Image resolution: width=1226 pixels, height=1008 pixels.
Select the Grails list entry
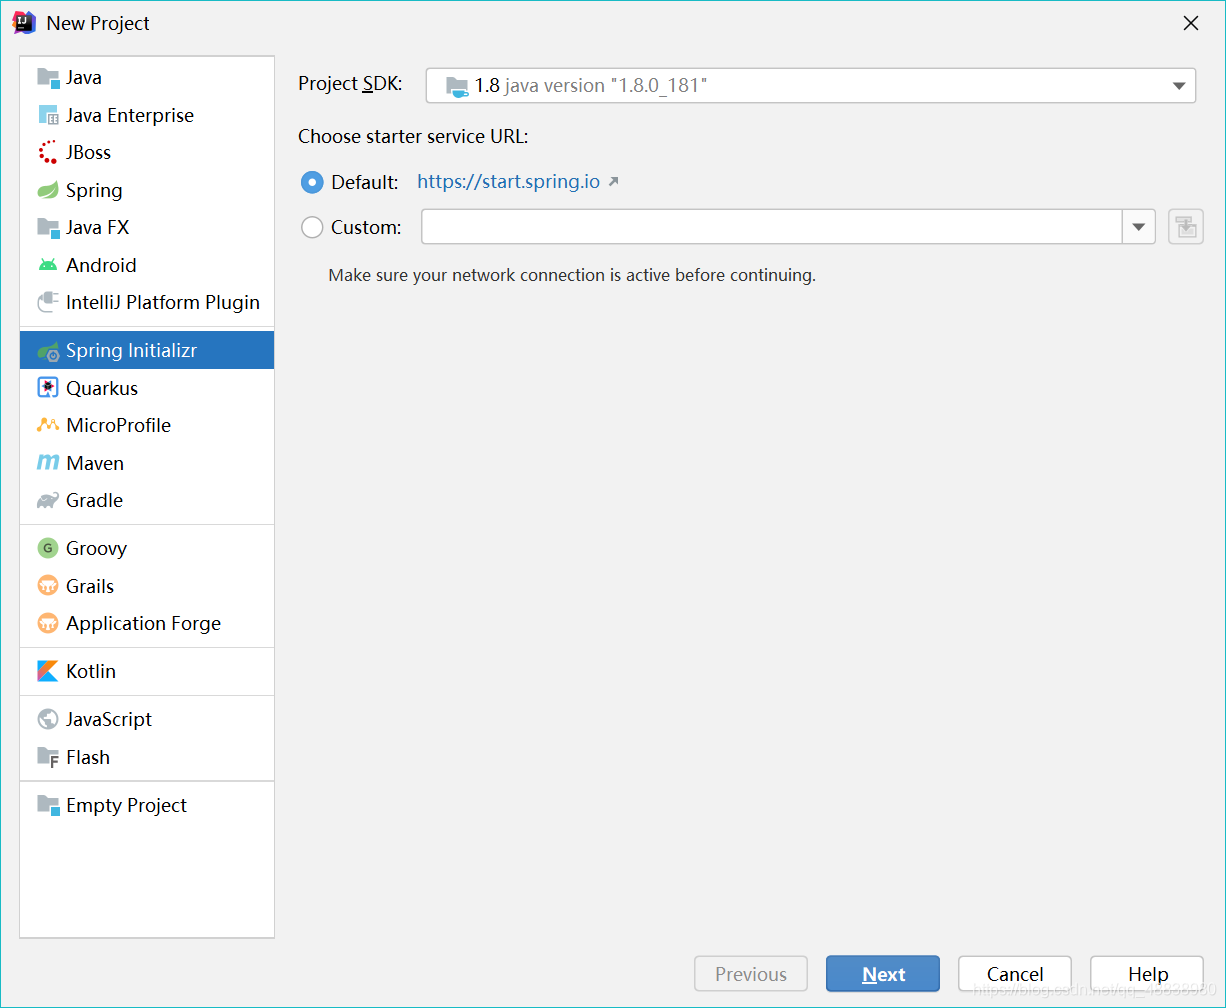(x=147, y=586)
